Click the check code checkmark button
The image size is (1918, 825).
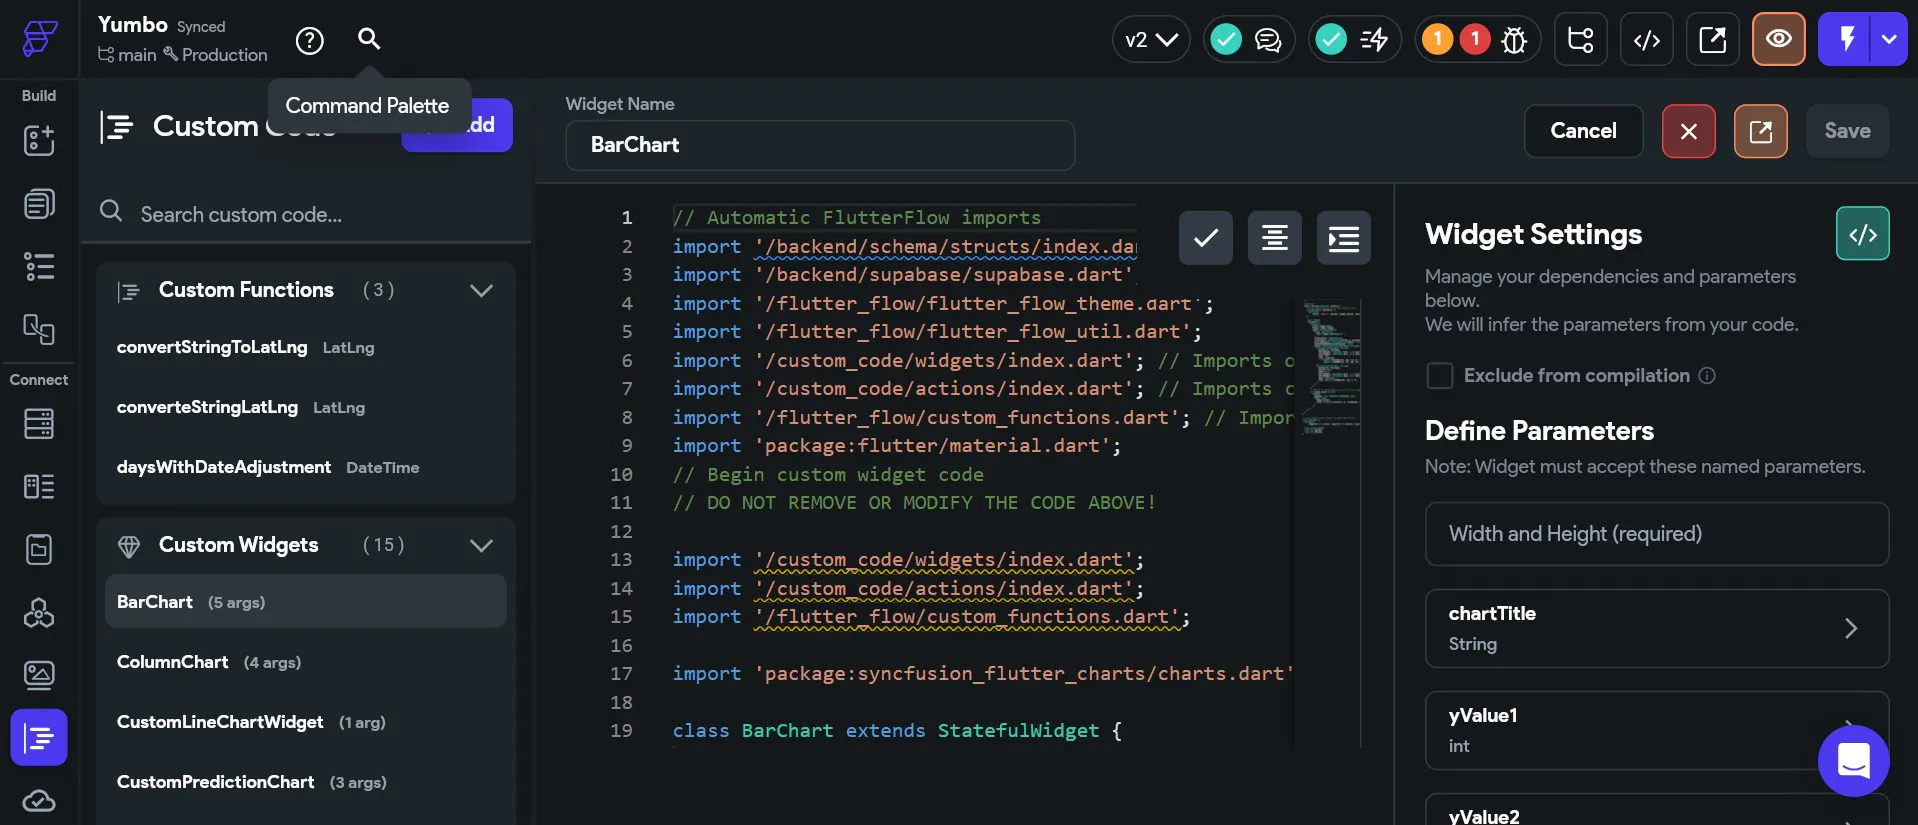click(x=1206, y=238)
